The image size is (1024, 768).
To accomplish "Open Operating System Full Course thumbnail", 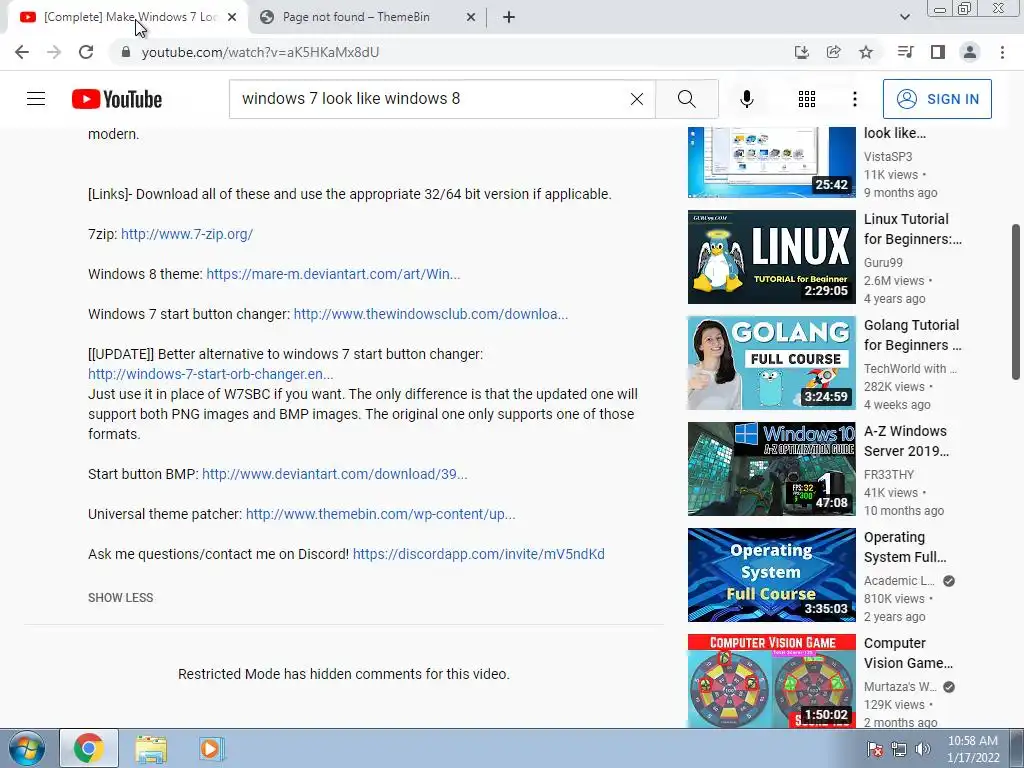I will click(771, 575).
